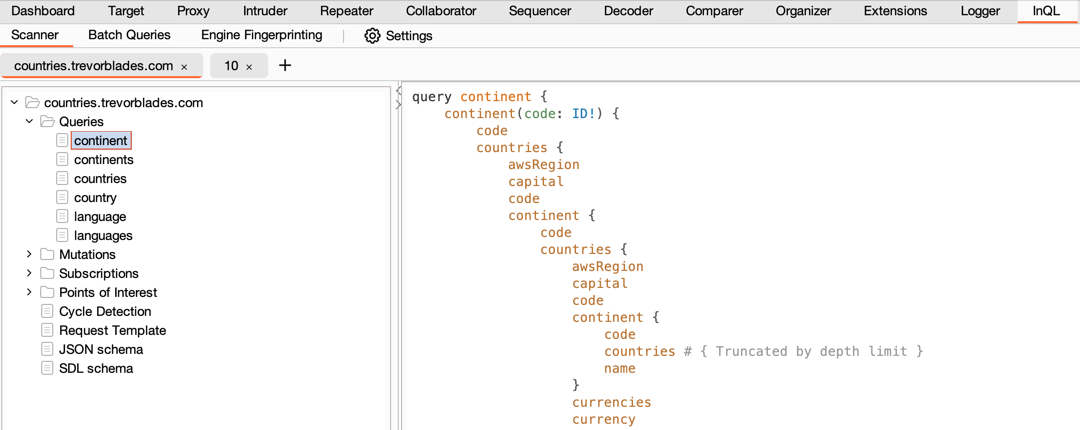Close the countries.trevorblades.com session tab
The width and height of the screenshot is (1080, 430).
click(x=184, y=67)
